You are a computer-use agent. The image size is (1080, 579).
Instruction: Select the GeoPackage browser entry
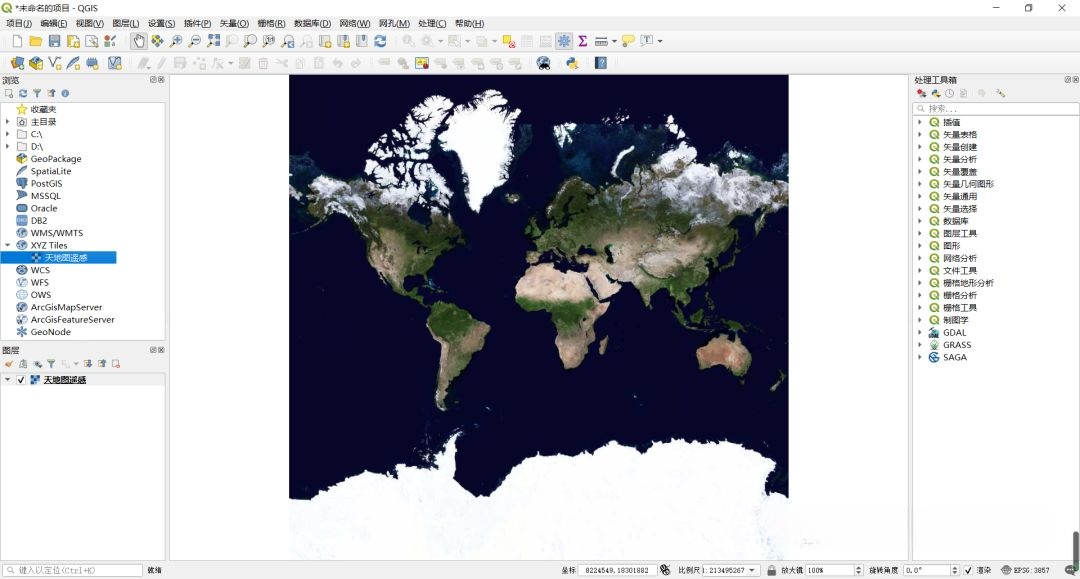click(x=56, y=158)
